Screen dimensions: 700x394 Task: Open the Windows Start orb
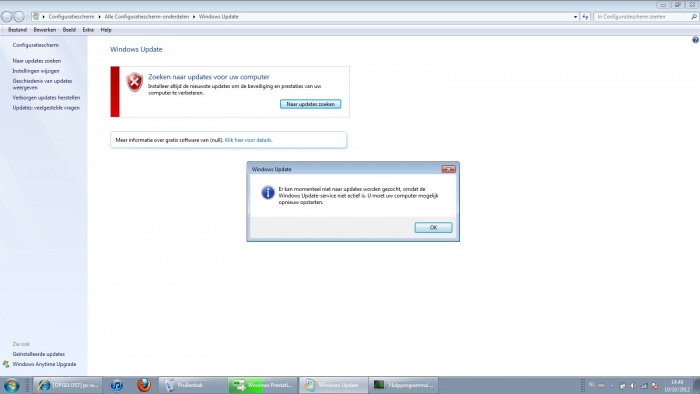[x=11, y=385]
